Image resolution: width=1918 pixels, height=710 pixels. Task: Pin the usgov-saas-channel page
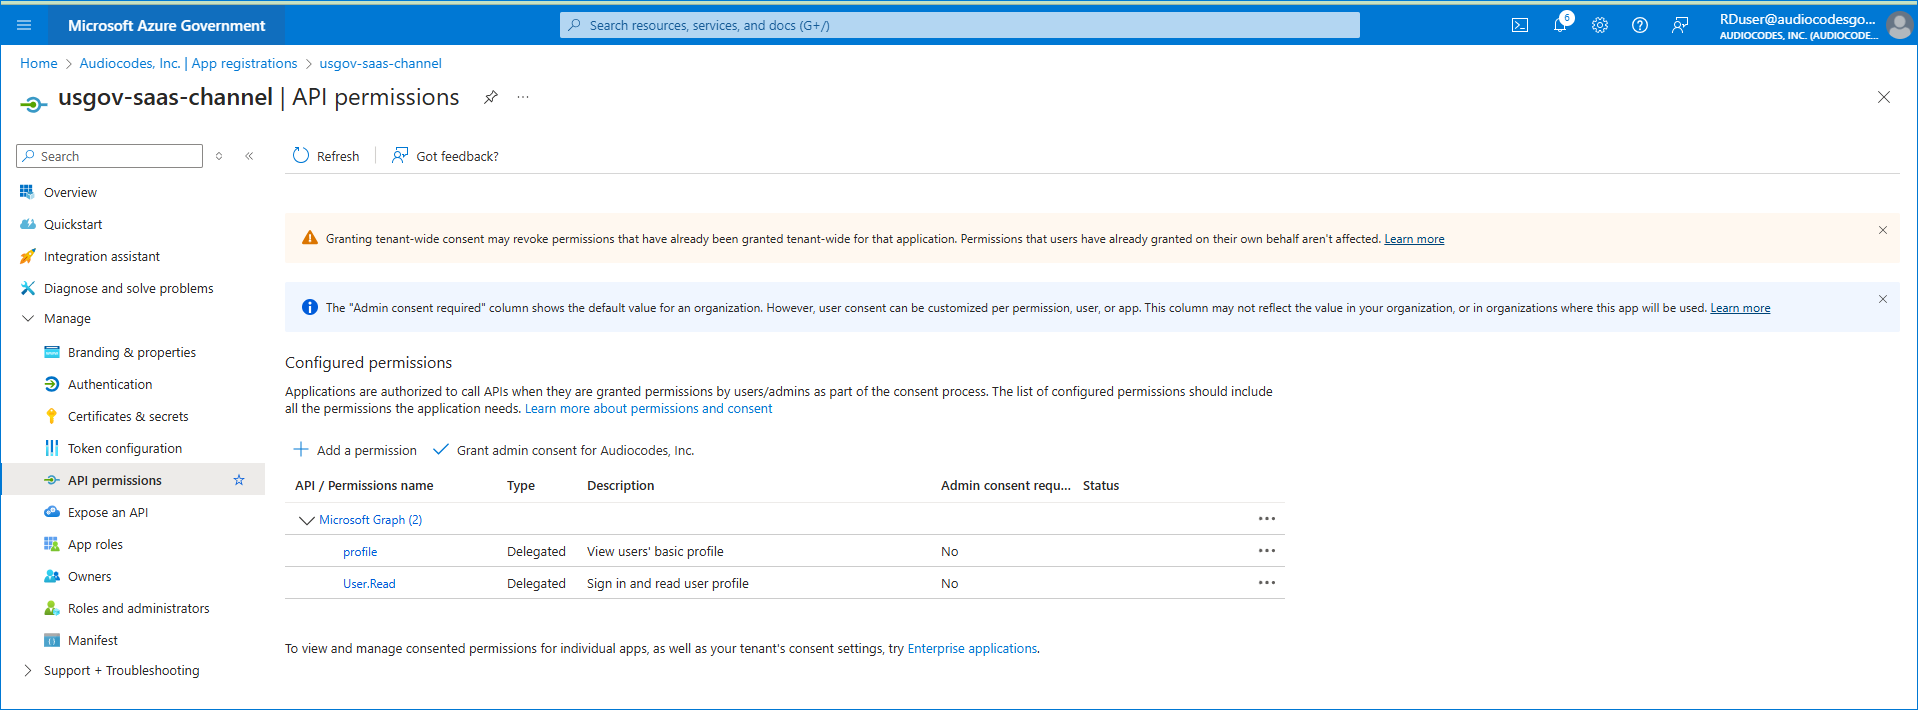pos(490,97)
